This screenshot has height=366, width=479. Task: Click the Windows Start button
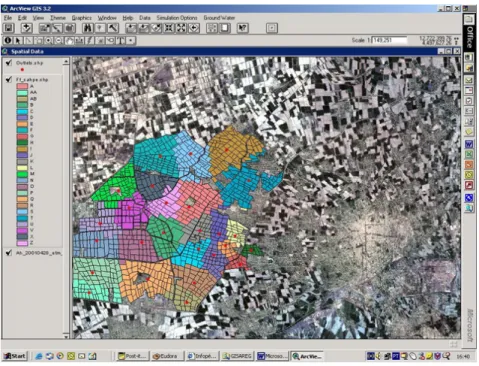click(x=15, y=356)
